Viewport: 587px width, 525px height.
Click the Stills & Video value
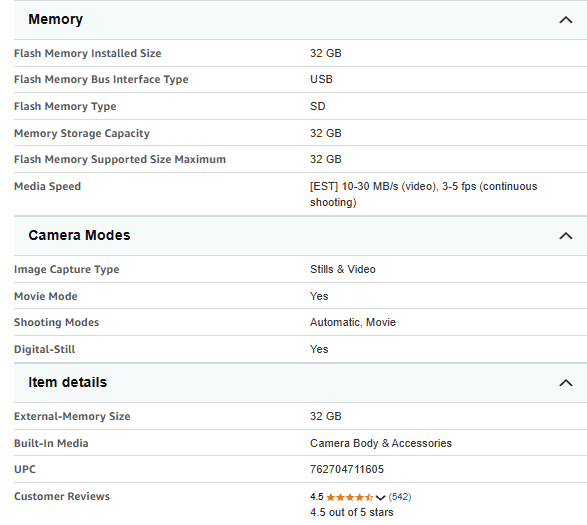coord(343,269)
